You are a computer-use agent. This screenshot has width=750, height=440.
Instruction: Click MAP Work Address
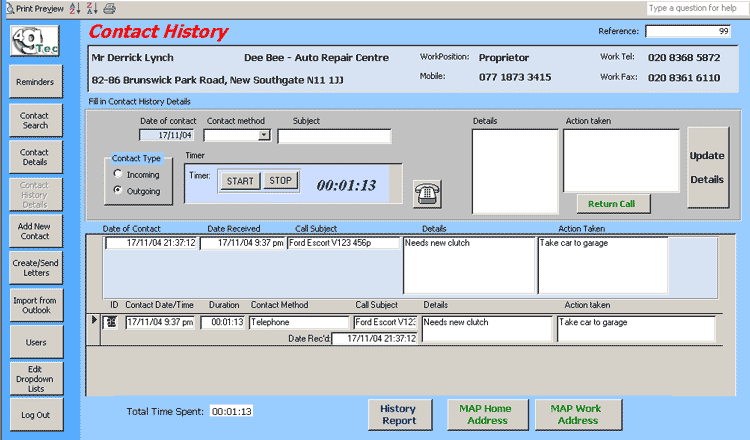(578, 415)
